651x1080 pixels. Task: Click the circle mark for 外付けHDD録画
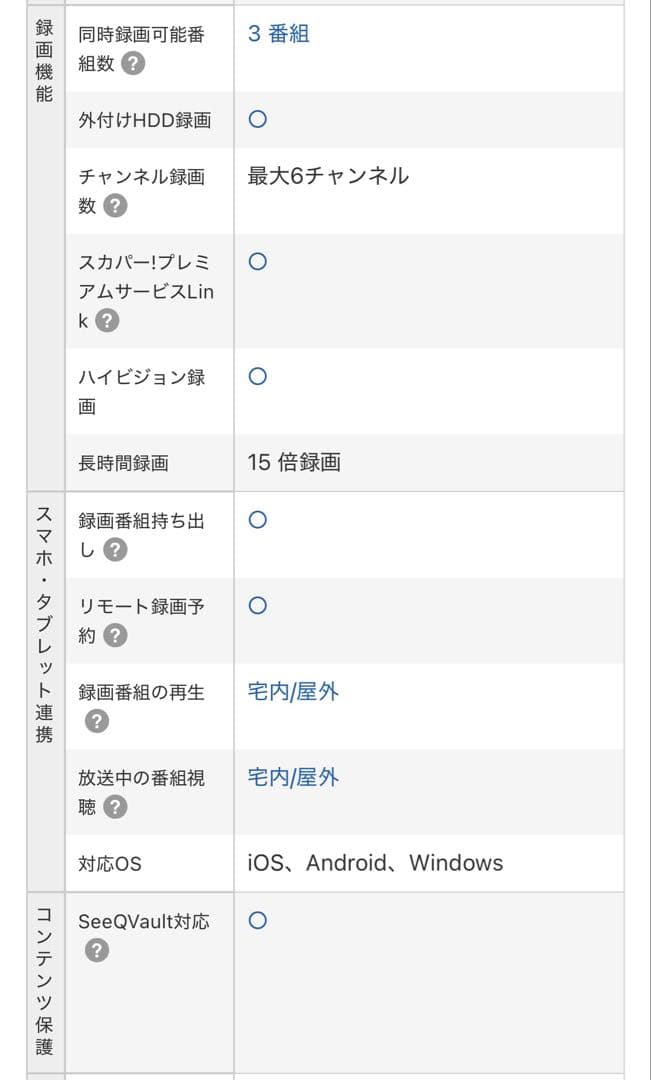pyautogui.click(x=257, y=120)
